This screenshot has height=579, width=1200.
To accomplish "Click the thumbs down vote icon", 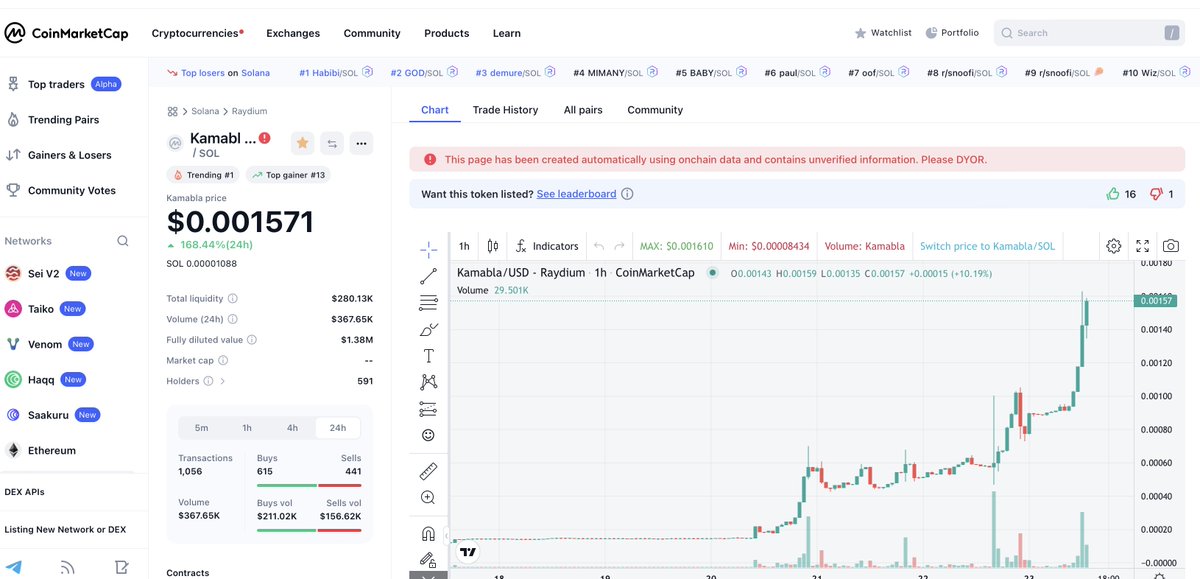I will 1156,194.
